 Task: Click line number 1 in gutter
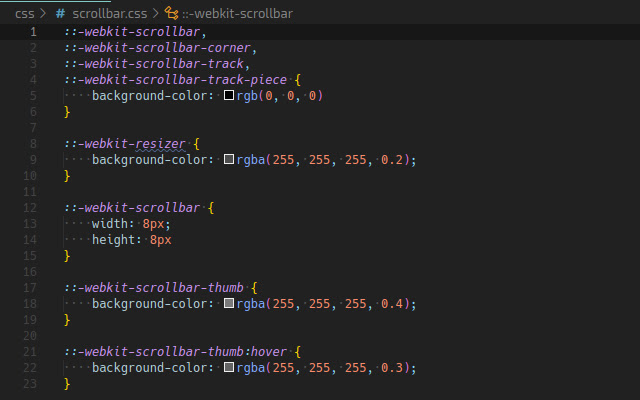click(x=33, y=31)
